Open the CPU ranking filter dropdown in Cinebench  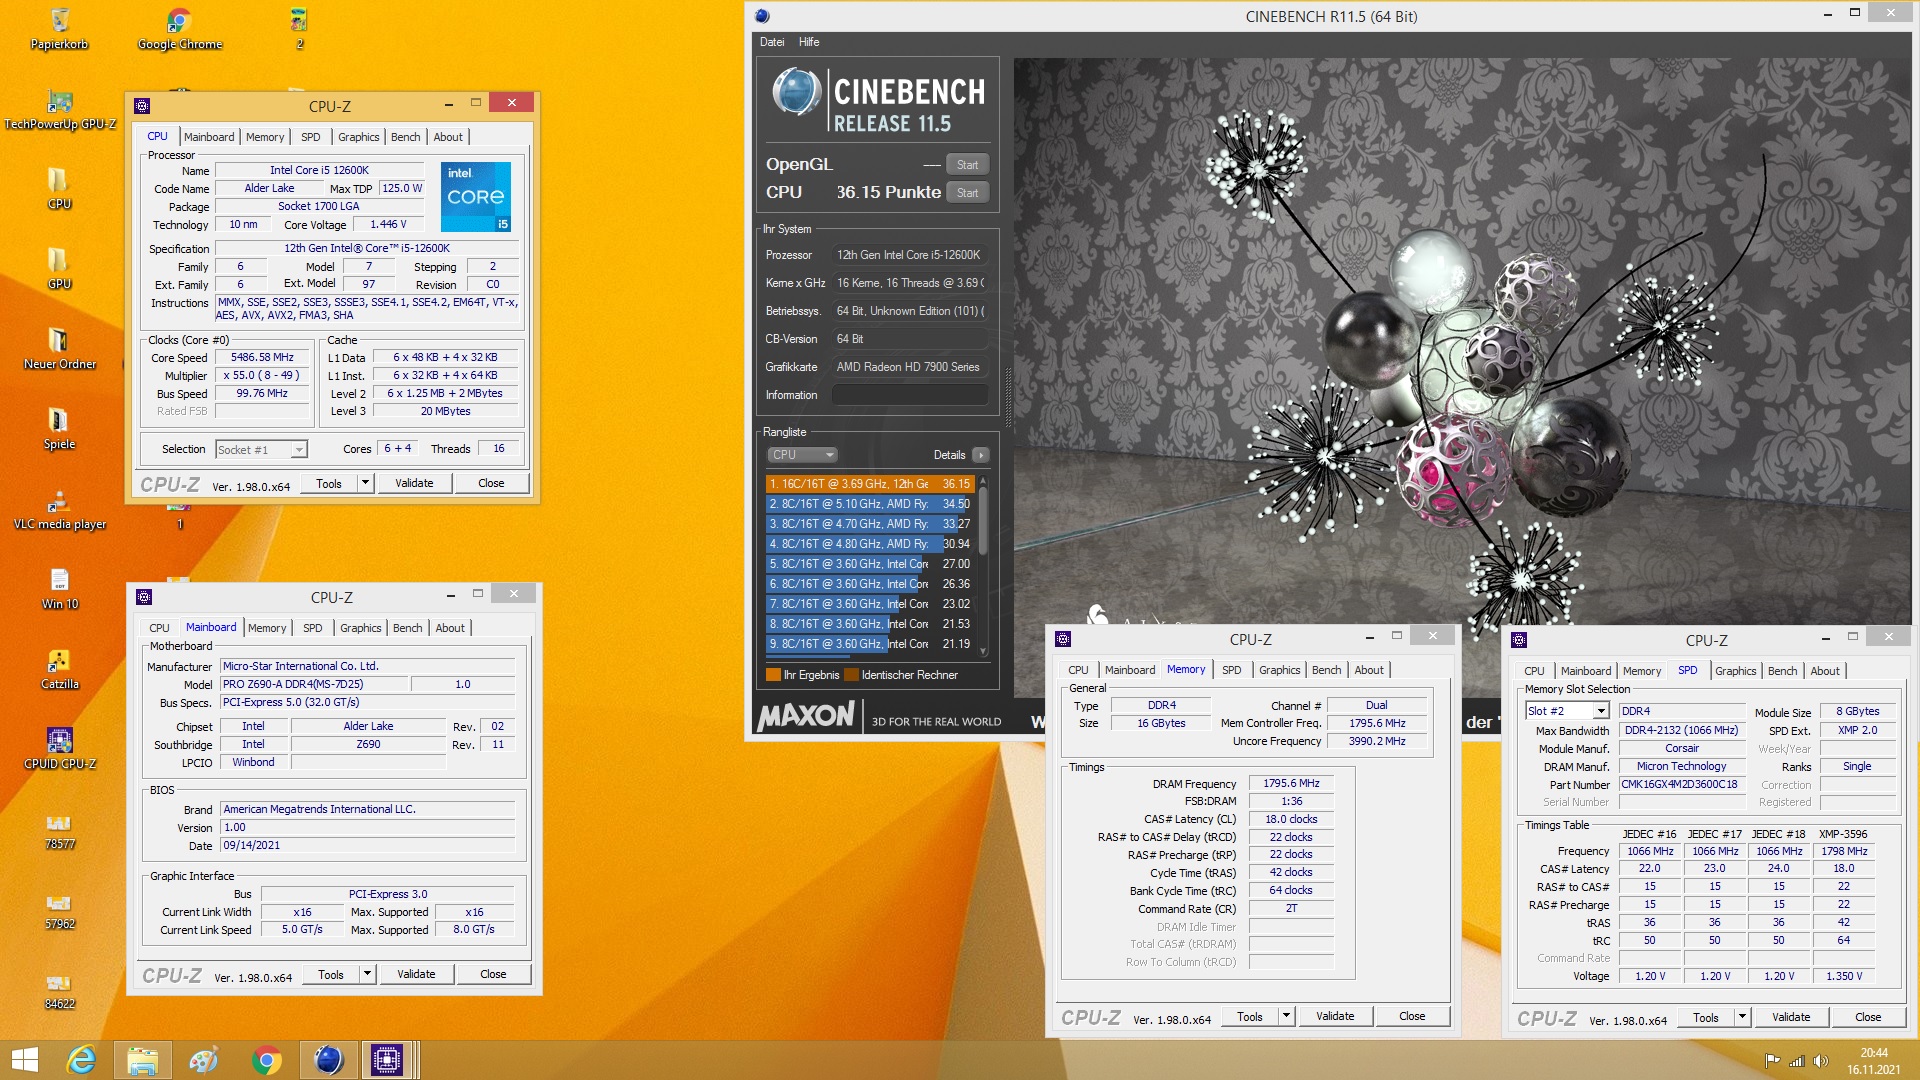pos(802,455)
